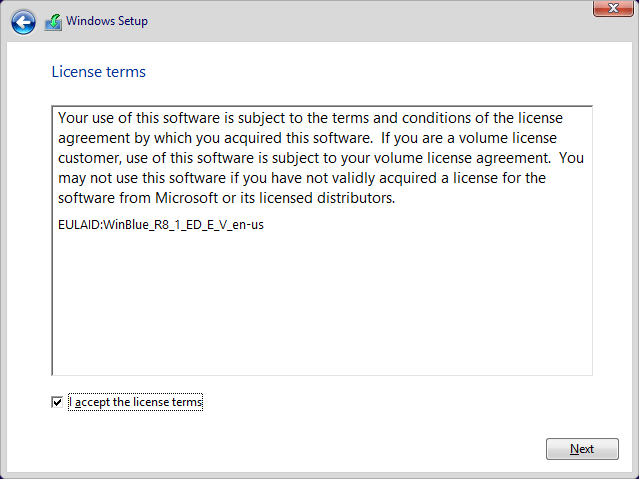Click the "License terms" heading

click(99, 72)
